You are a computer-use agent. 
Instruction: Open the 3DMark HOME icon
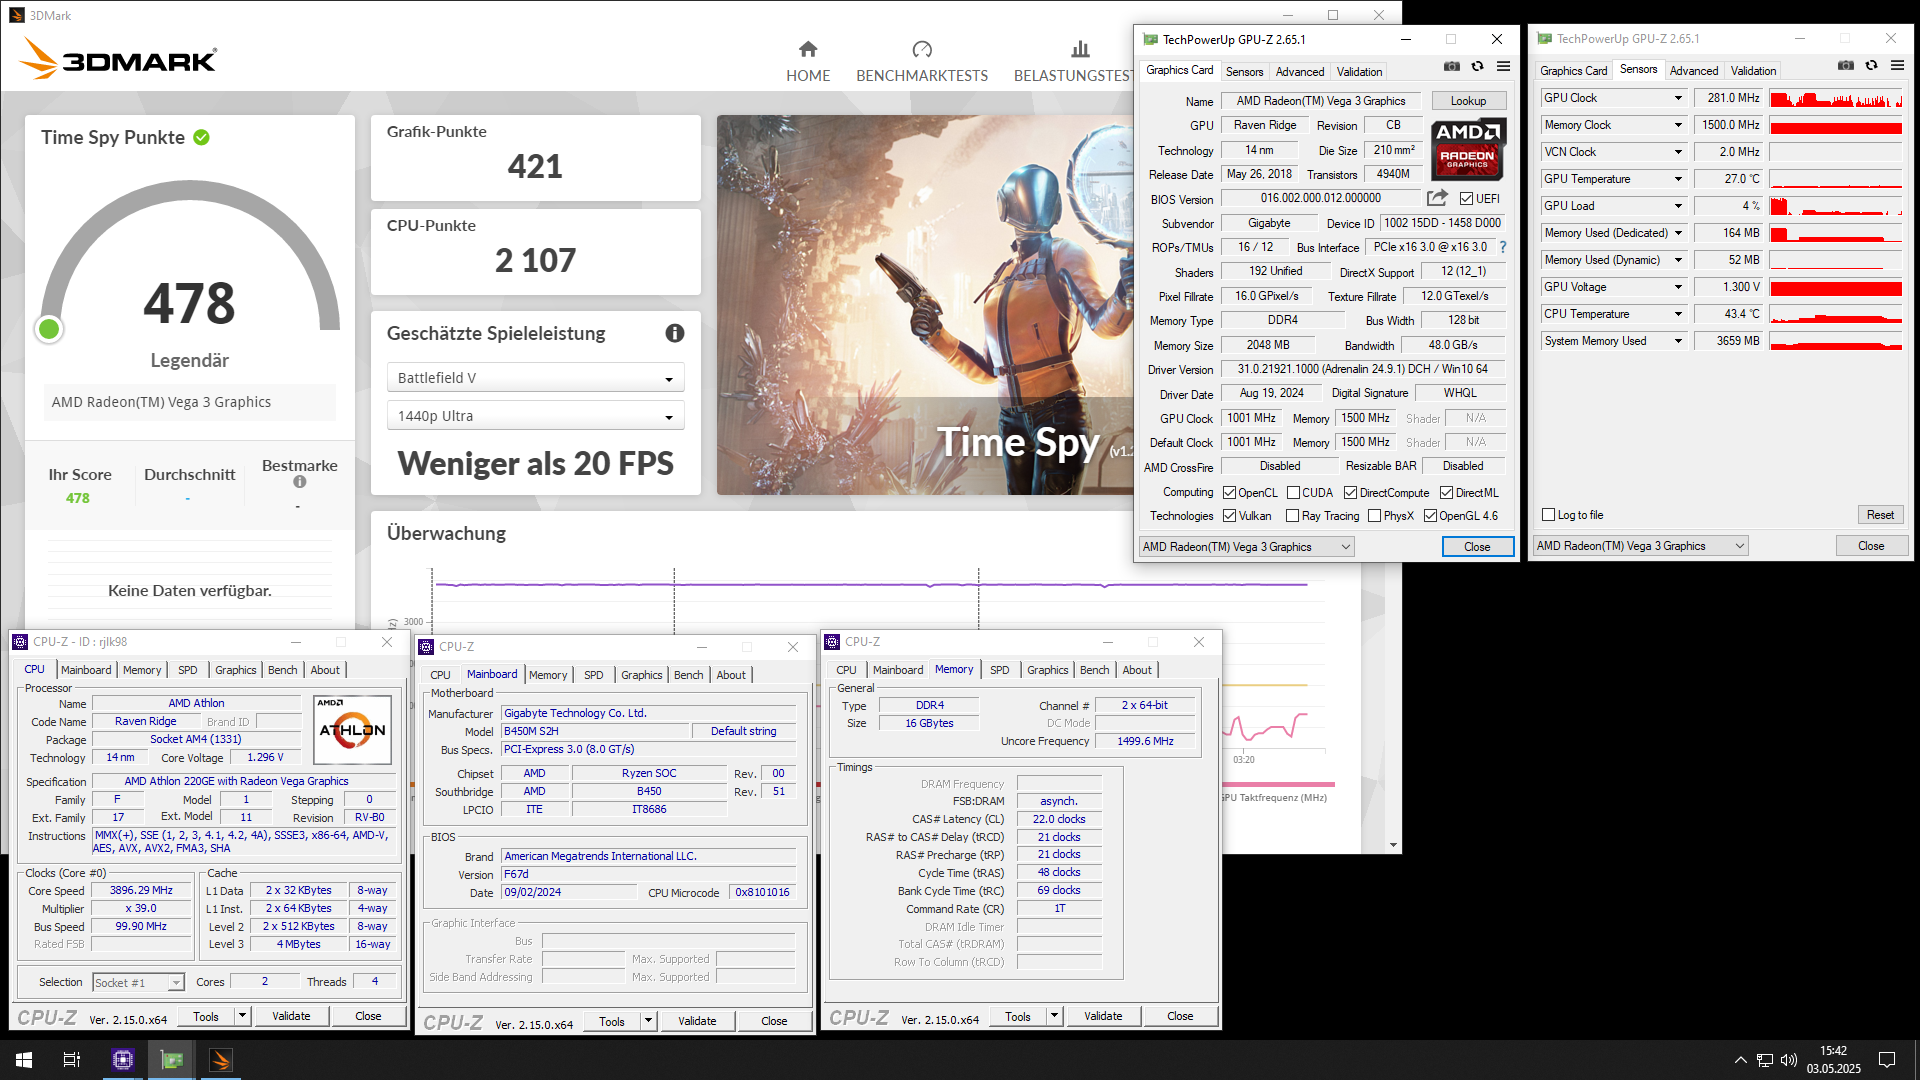(808, 49)
